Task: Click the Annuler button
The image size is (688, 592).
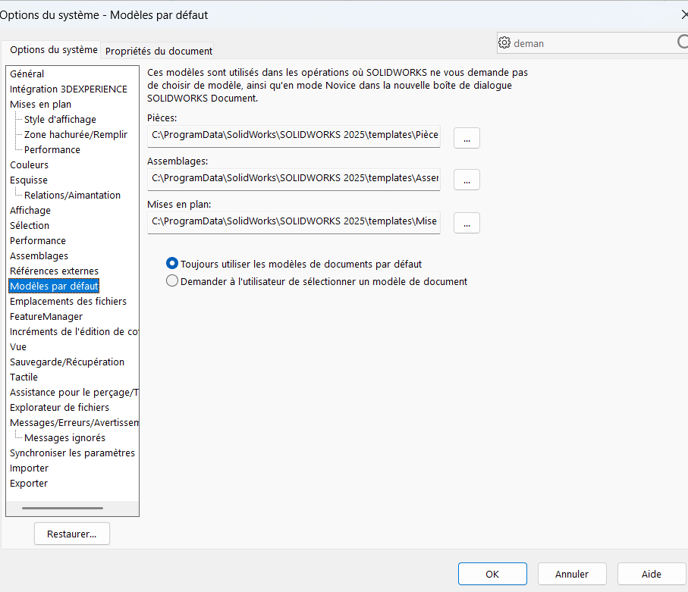Action: point(572,574)
